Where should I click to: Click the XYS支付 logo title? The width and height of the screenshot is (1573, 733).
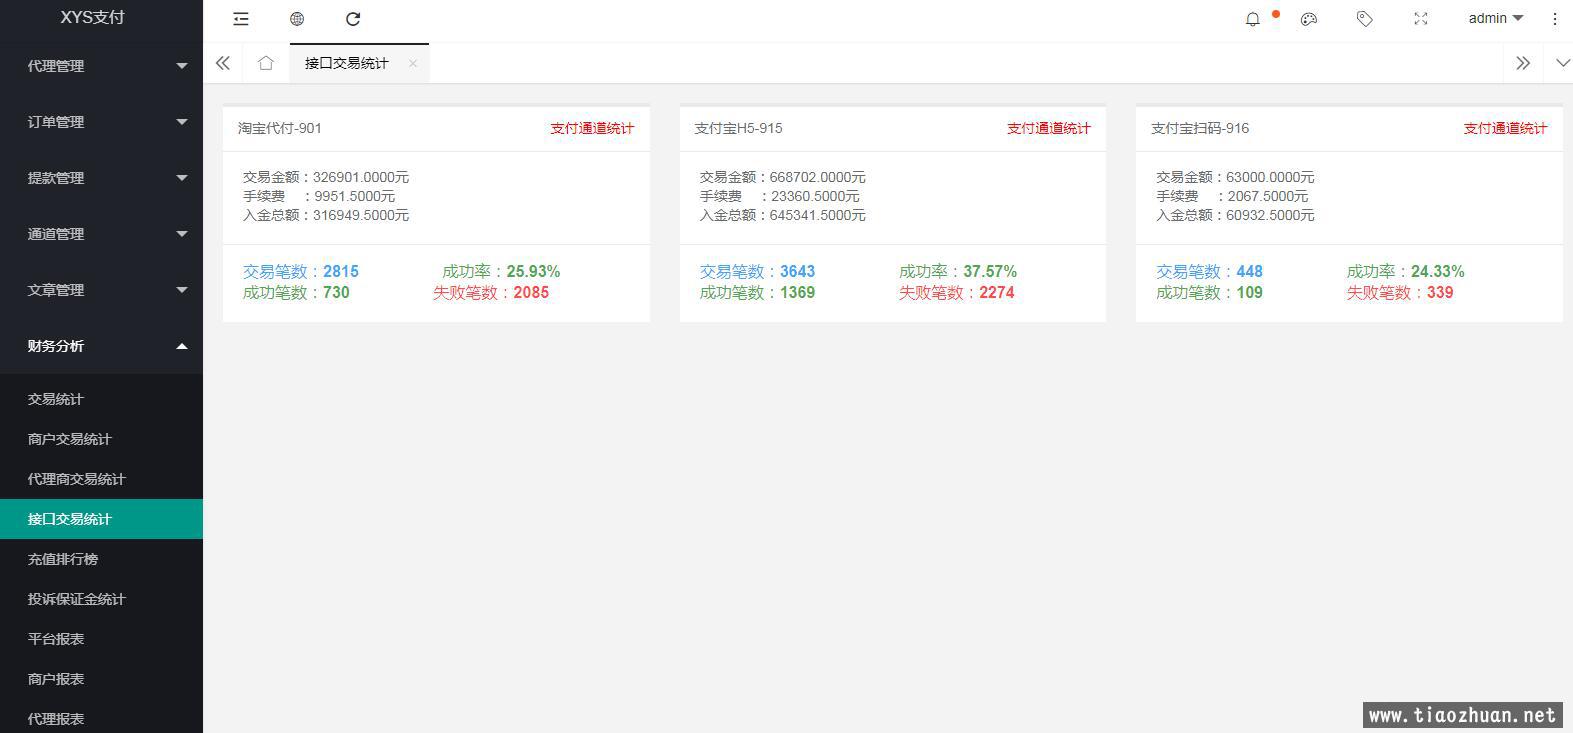click(x=92, y=17)
